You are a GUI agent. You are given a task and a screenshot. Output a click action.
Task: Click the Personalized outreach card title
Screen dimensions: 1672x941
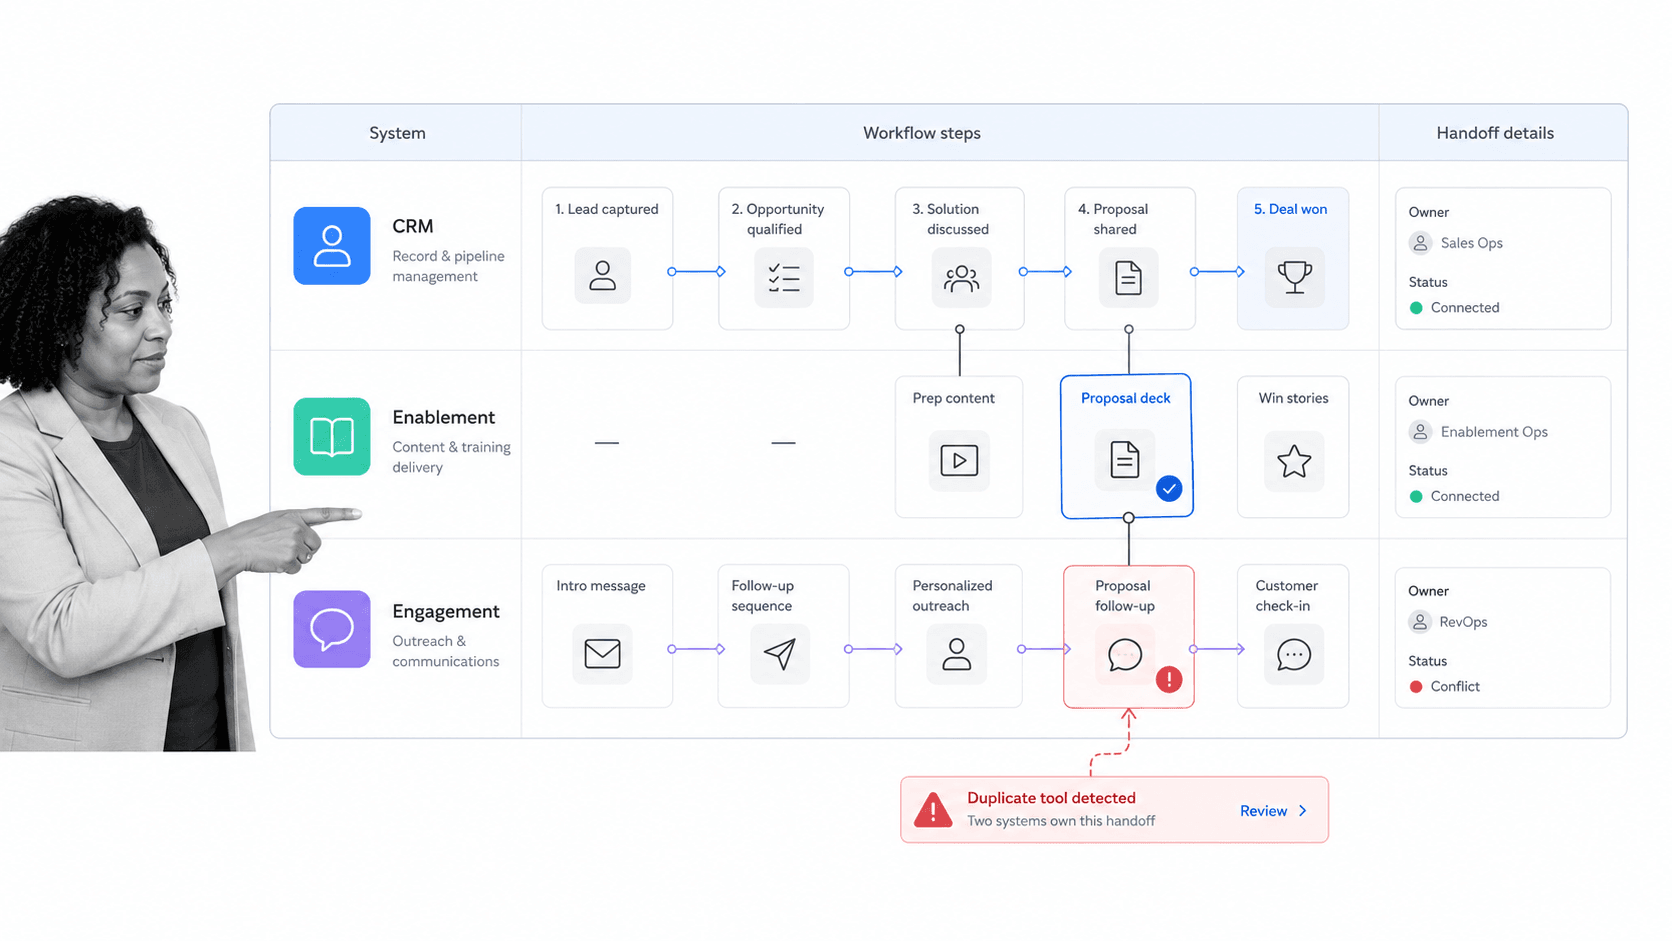point(952,596)
